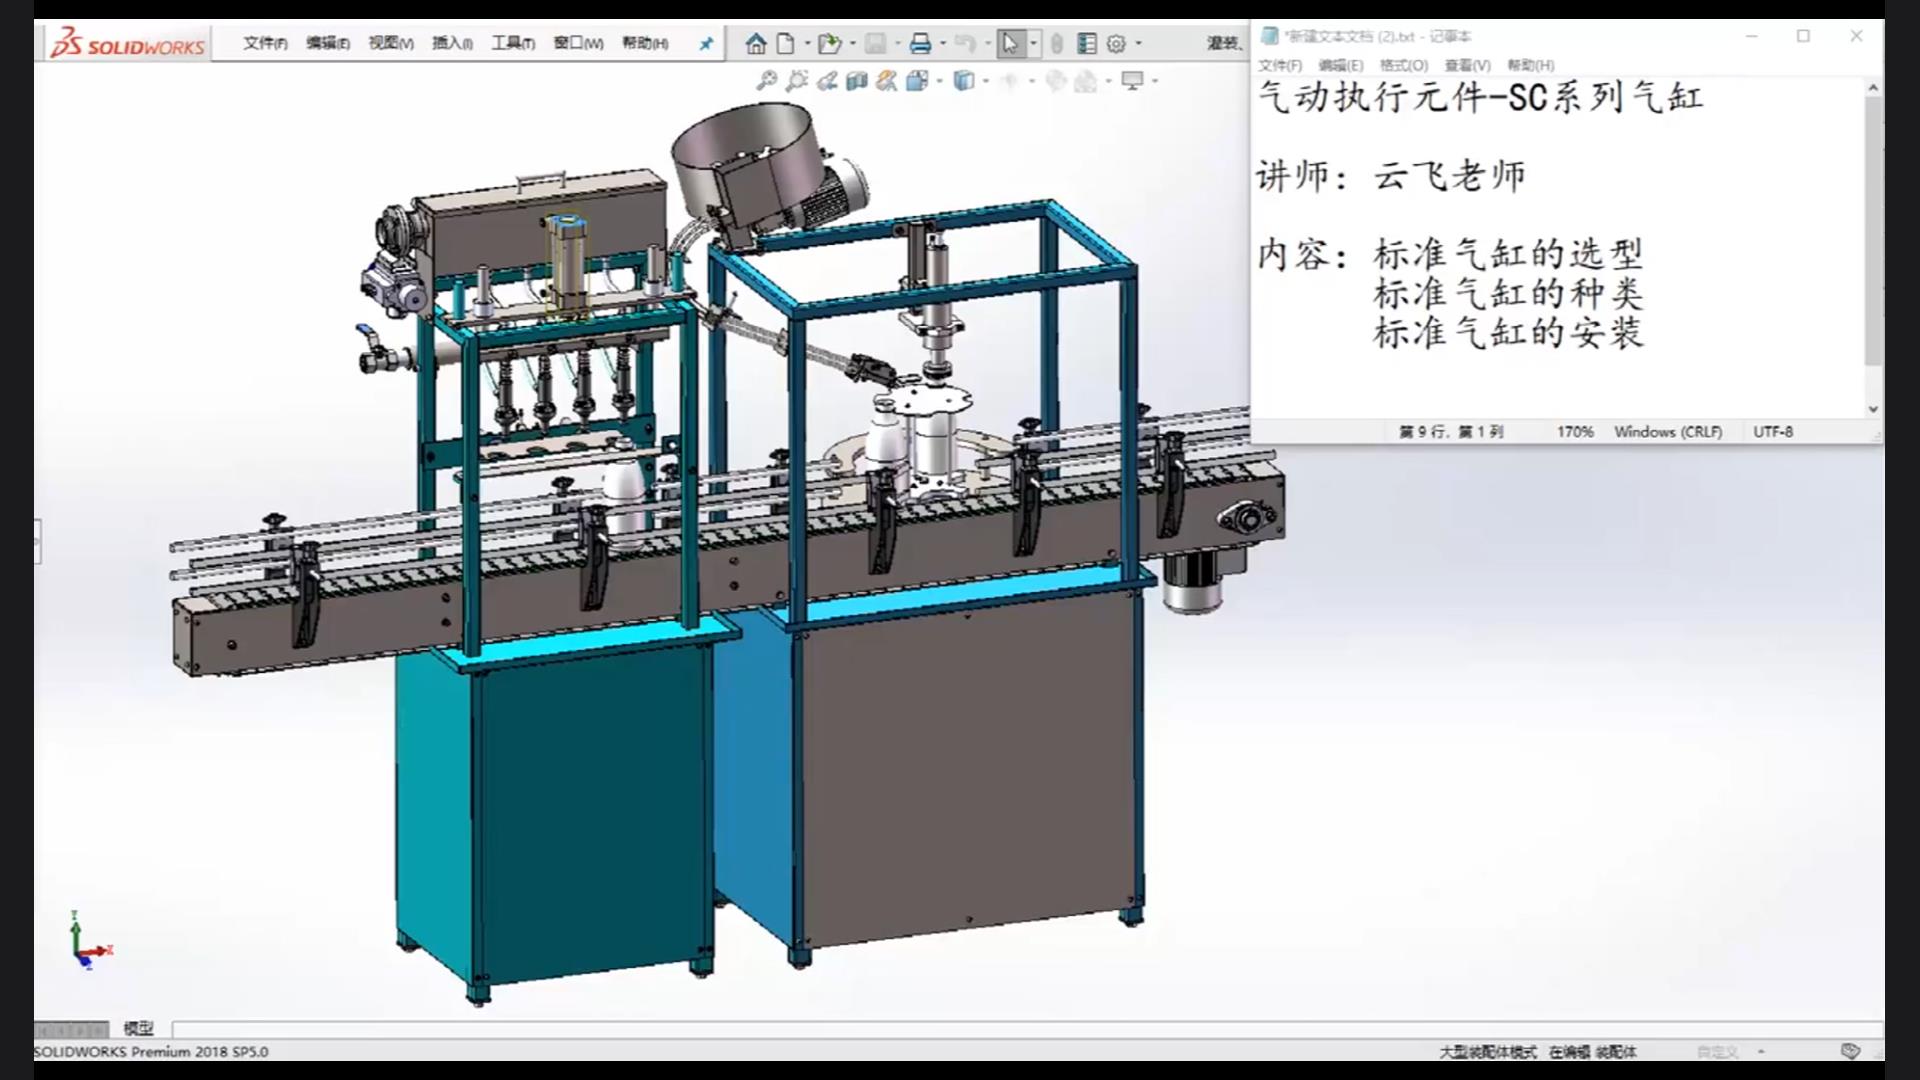The image size is (1920, 1080).
Task: Click Notepad scrollbar down arrow
Action: coord(1874,409)
